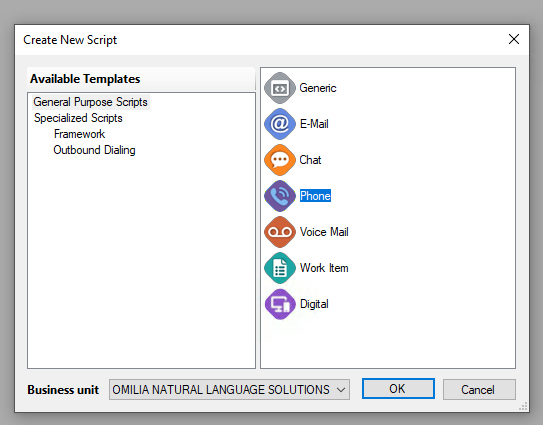Click the Cancel button

(x=479, y=390)
